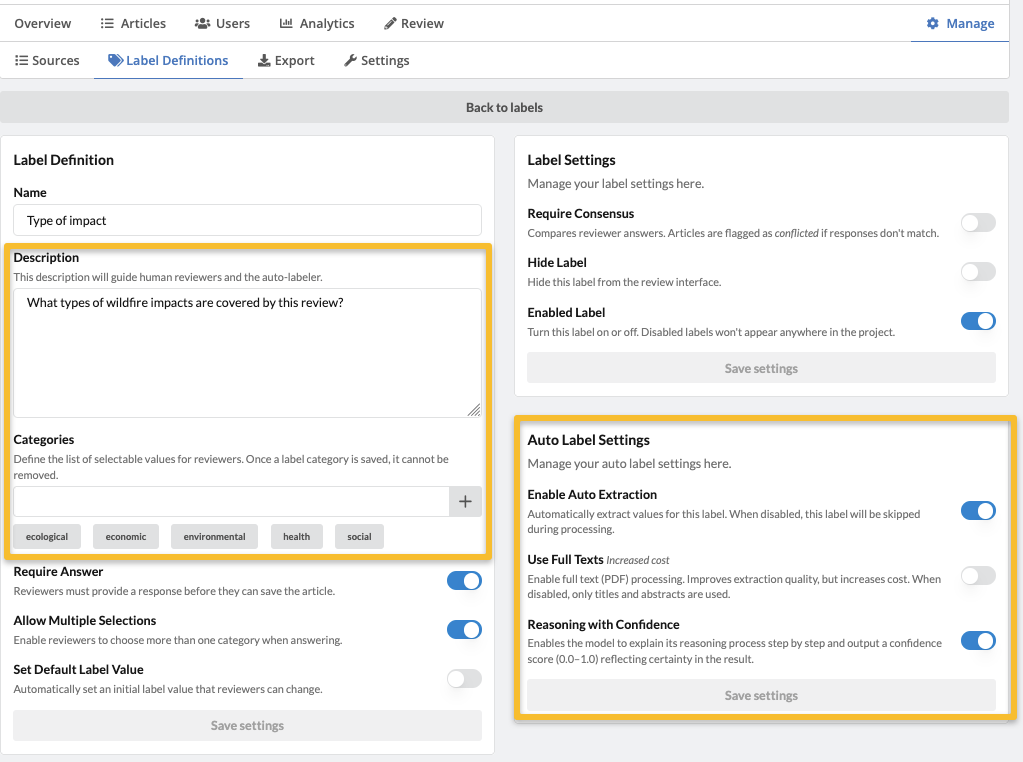This screenshot has height=762, width=1023.
Task: Click into the Description text area
Action: click(247, 353)
